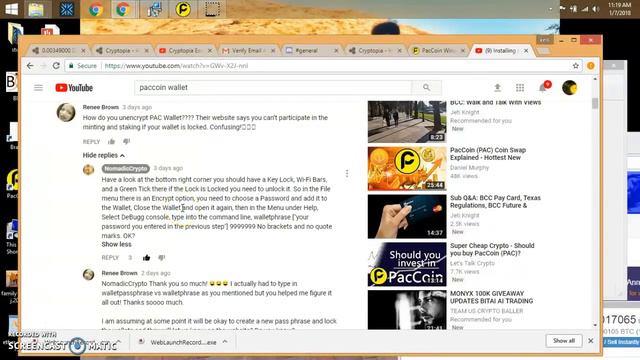Open the volume icon in system tray

pyautogui.click(x=596, y=9)
